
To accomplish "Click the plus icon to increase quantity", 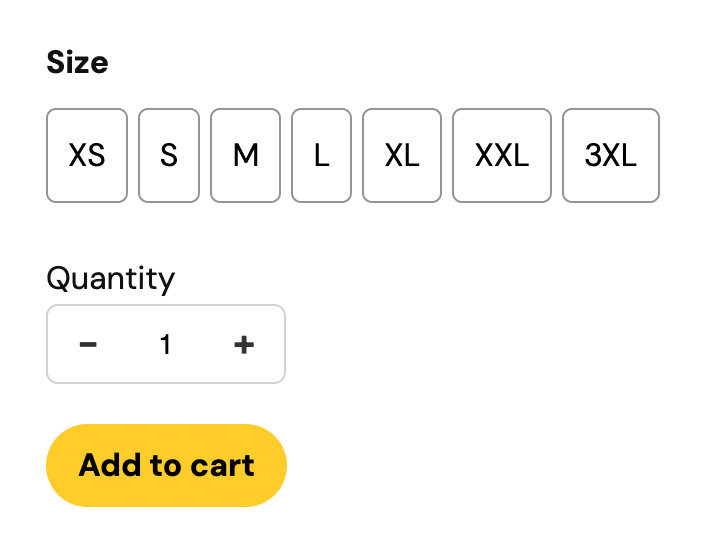I will click(x=244, y=345).
